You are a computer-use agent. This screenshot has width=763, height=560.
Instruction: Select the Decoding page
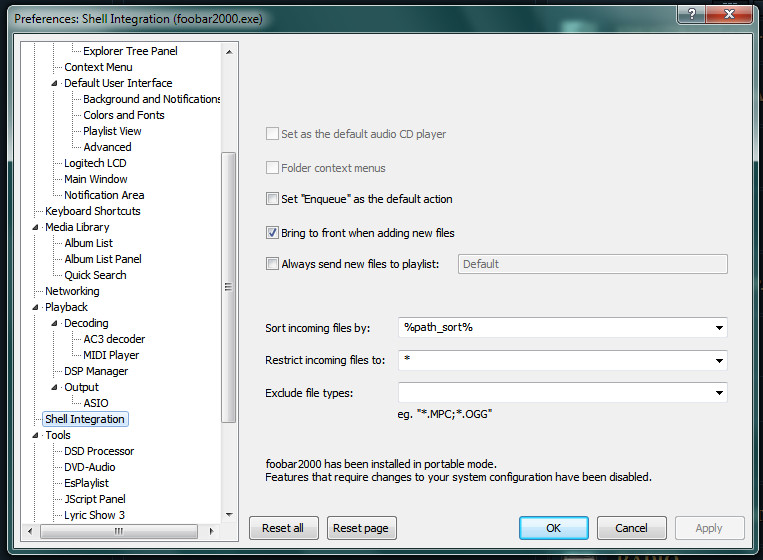[86, 323]
